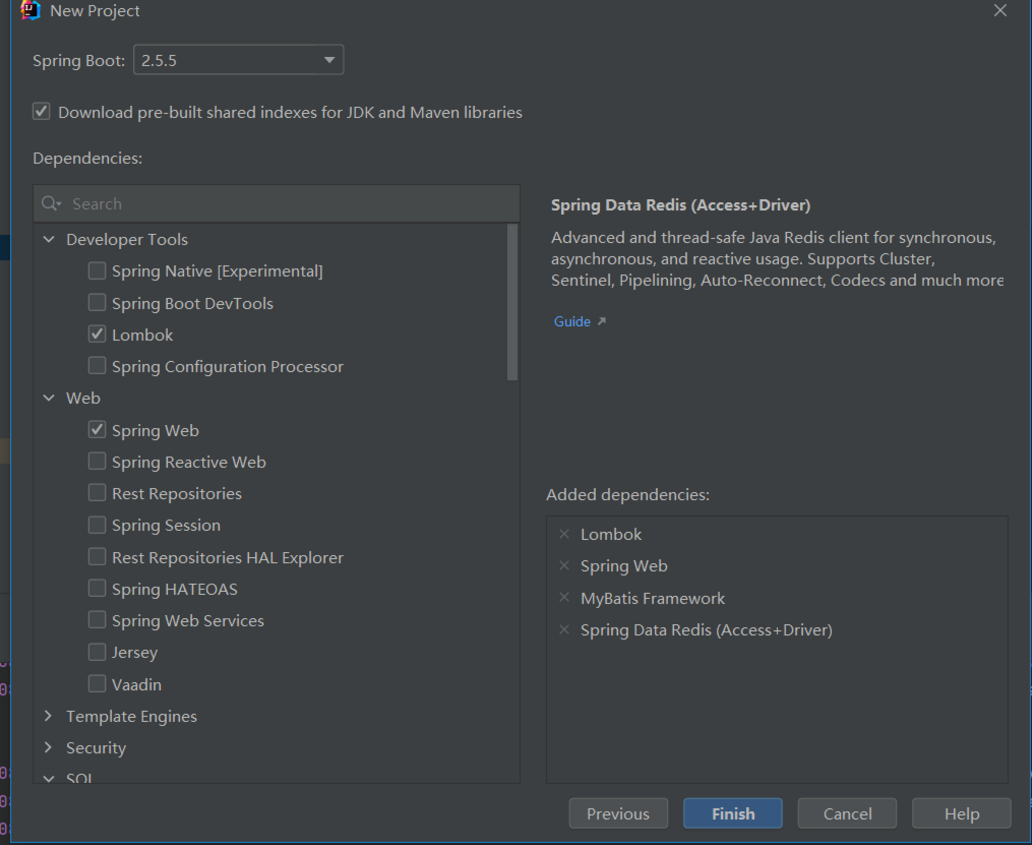
Task: Enable Spring Boot DevTools checkbox
Action: pyautogui.click(x=97, y=303)
